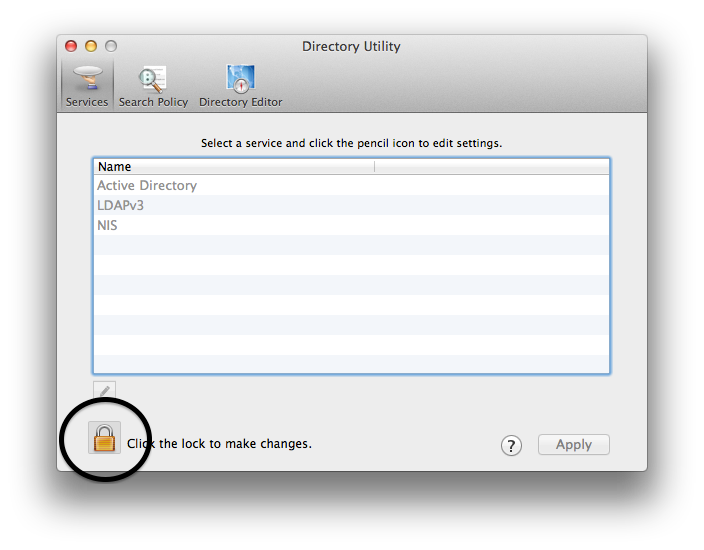
Task: Unlock settings with the padlock icon
Action: coord(104,438)
